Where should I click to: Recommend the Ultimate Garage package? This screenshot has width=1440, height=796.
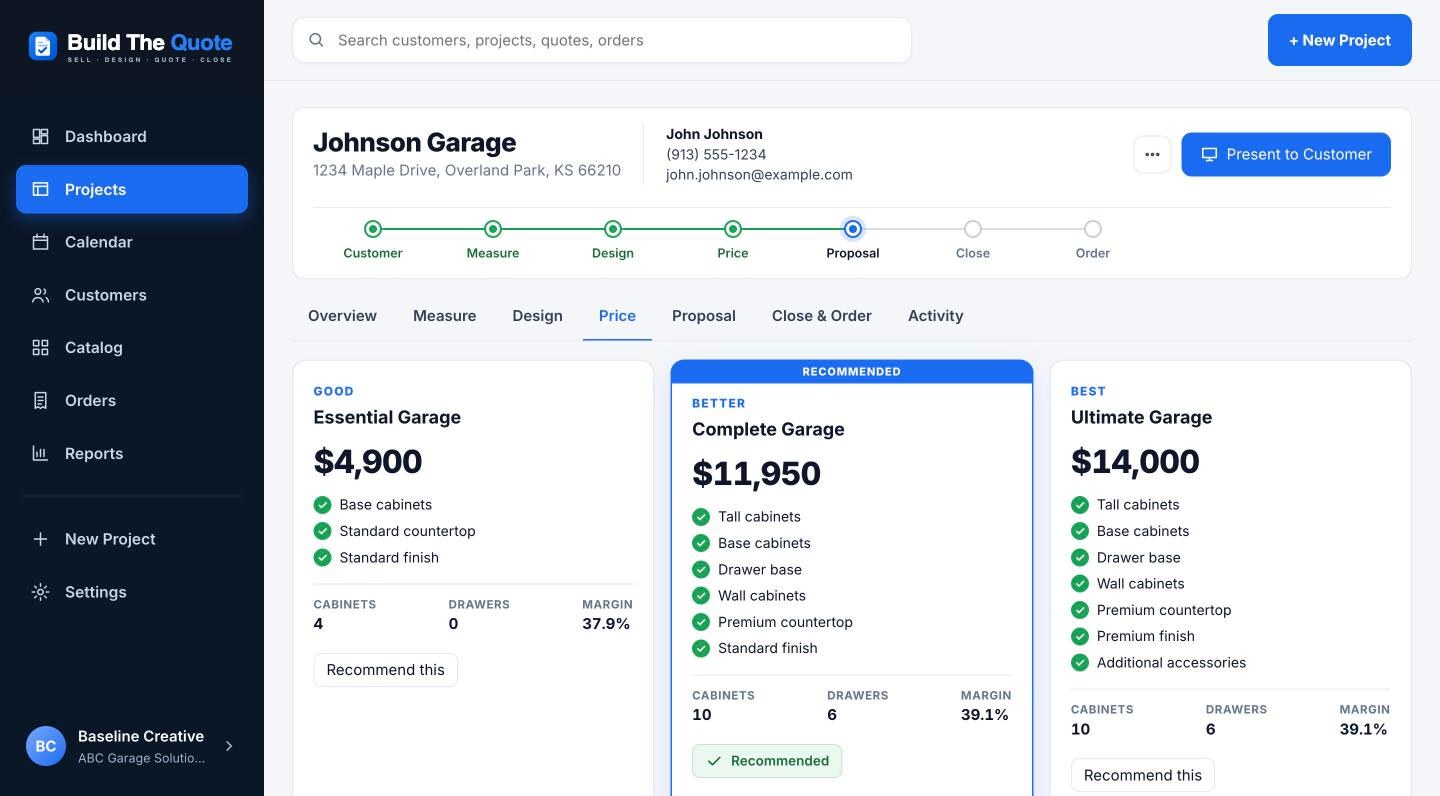pyautogui.click(x=1143, y=775)
